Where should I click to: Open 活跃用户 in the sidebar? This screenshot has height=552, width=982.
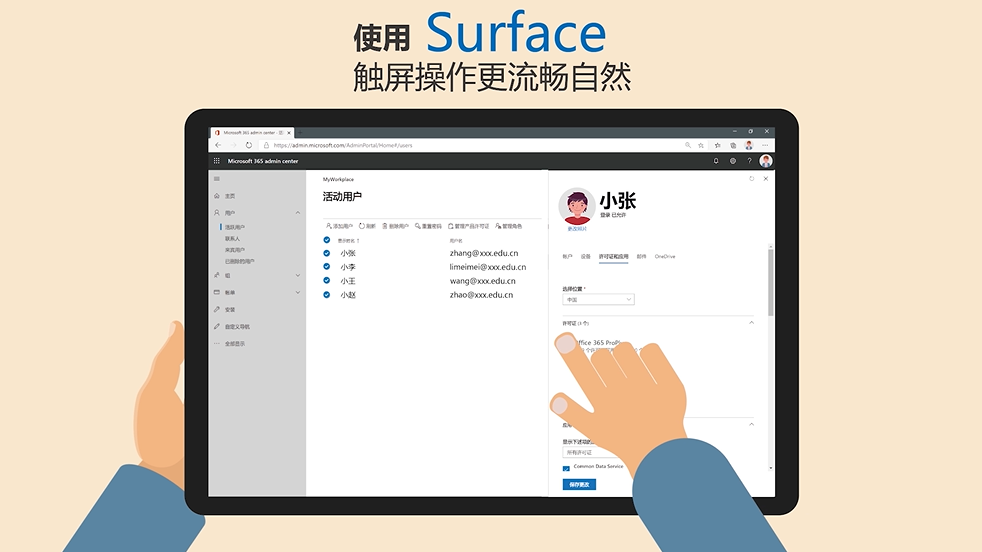tap(235, 227)
